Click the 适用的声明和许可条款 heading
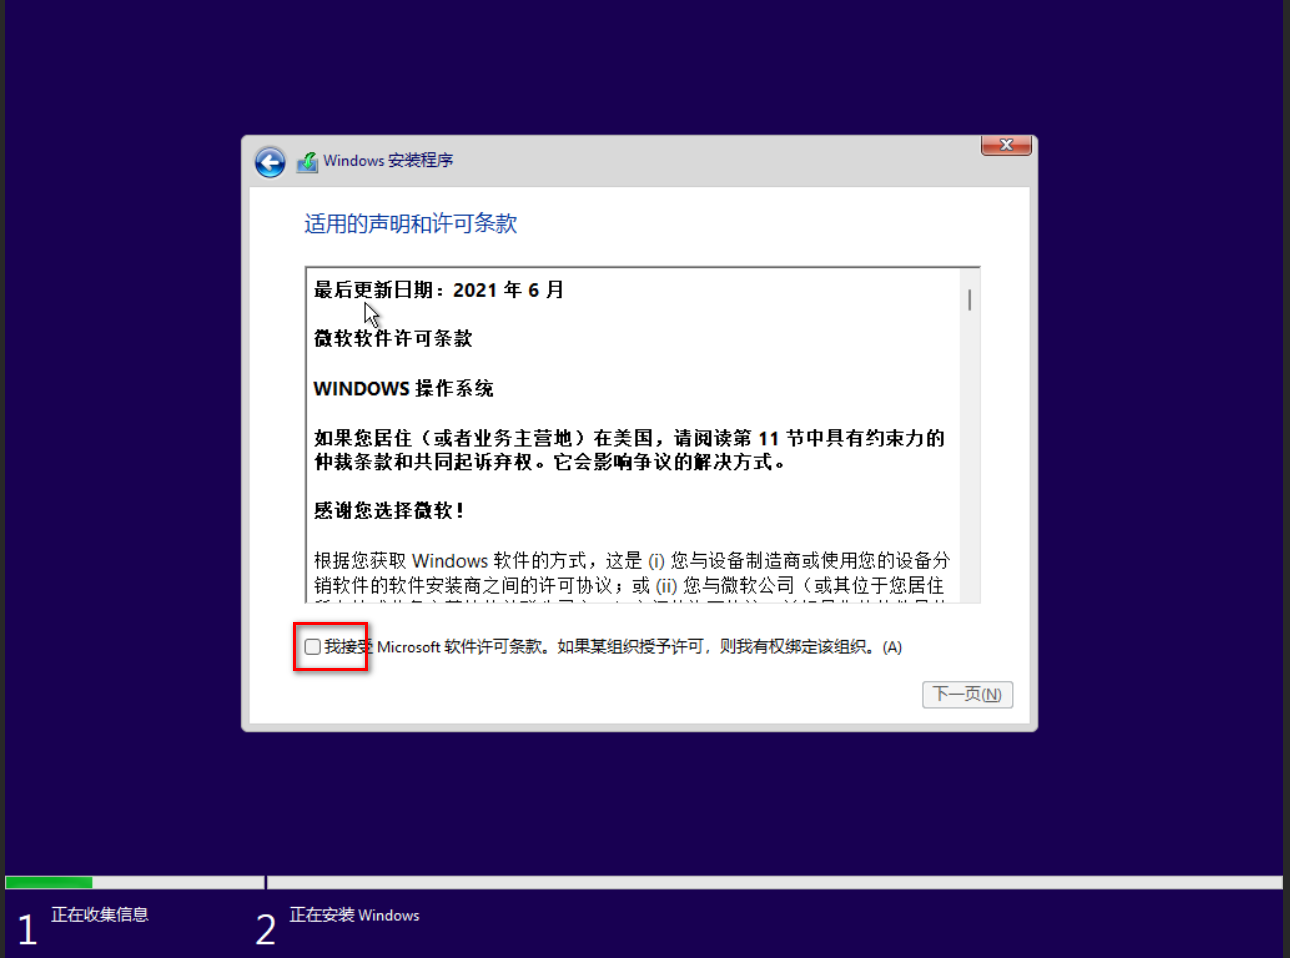The width and height of the screenshot is (1290, 958). point(410,223)
